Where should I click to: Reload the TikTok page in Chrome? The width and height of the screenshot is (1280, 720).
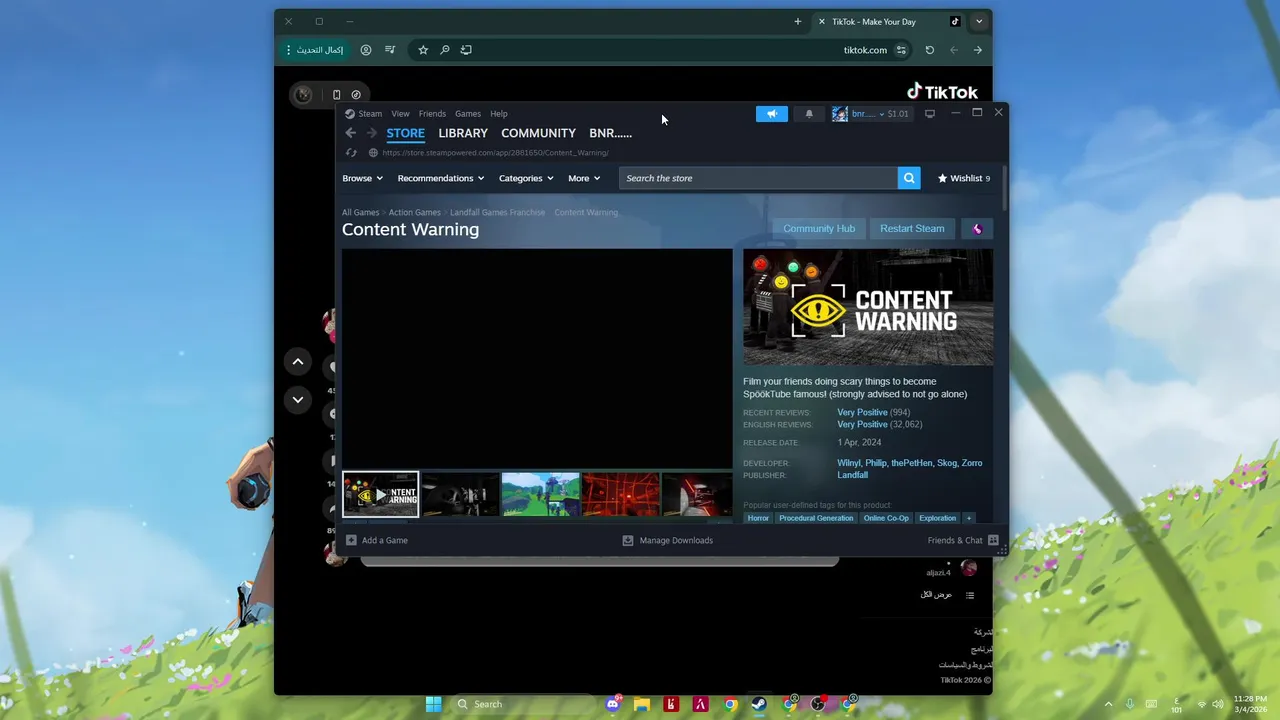[x=929, y=50]
